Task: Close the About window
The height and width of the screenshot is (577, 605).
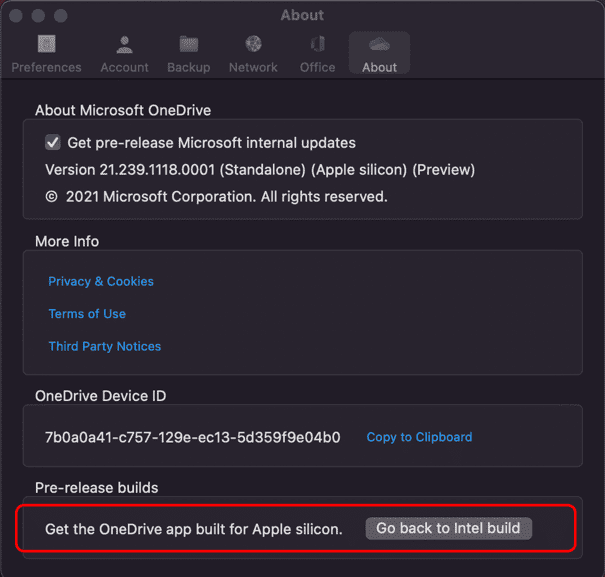Action: 15,15
